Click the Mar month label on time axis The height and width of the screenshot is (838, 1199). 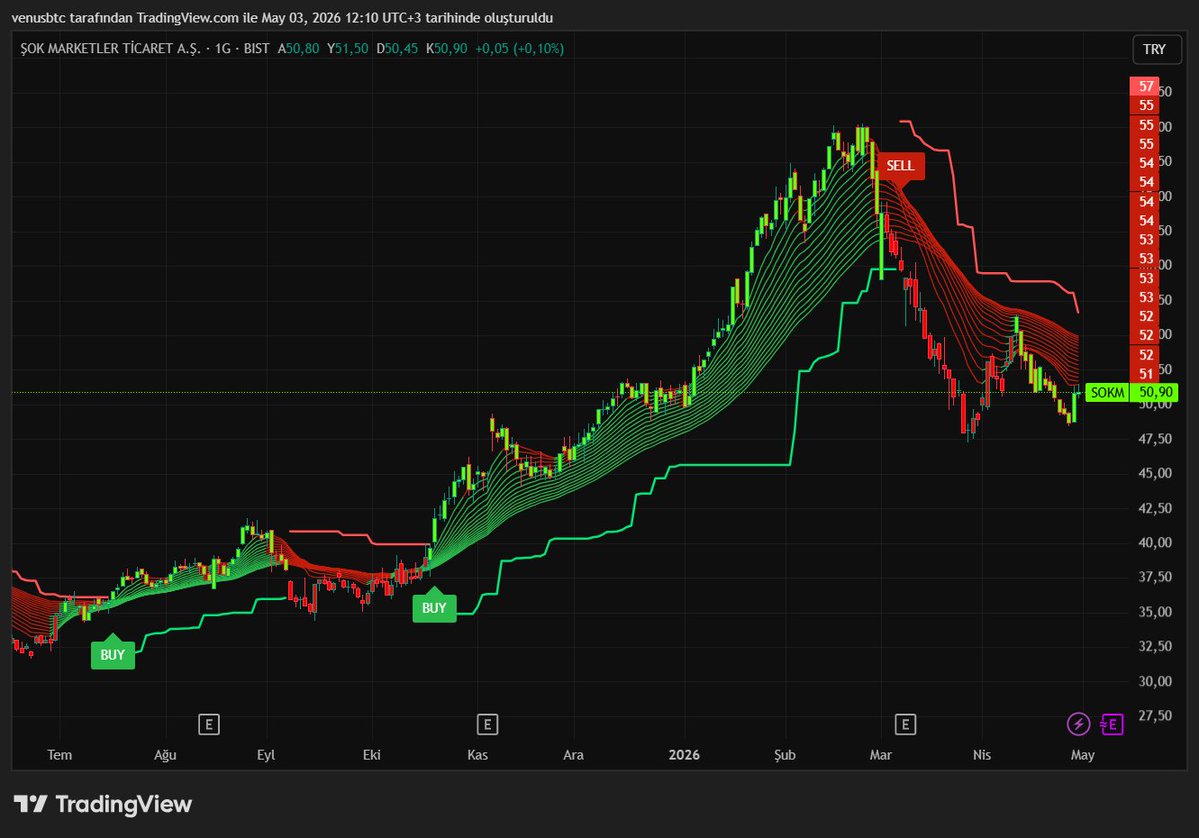coord(880,755)
